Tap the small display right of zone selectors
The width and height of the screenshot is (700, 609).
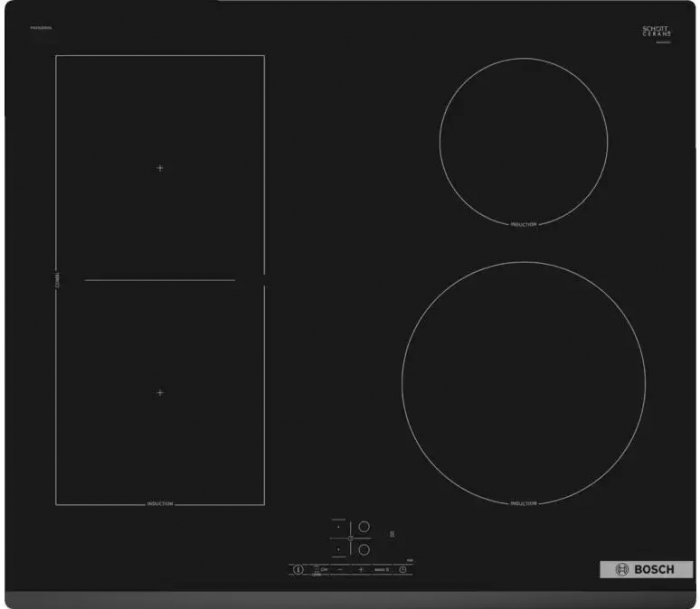[392, 534]
